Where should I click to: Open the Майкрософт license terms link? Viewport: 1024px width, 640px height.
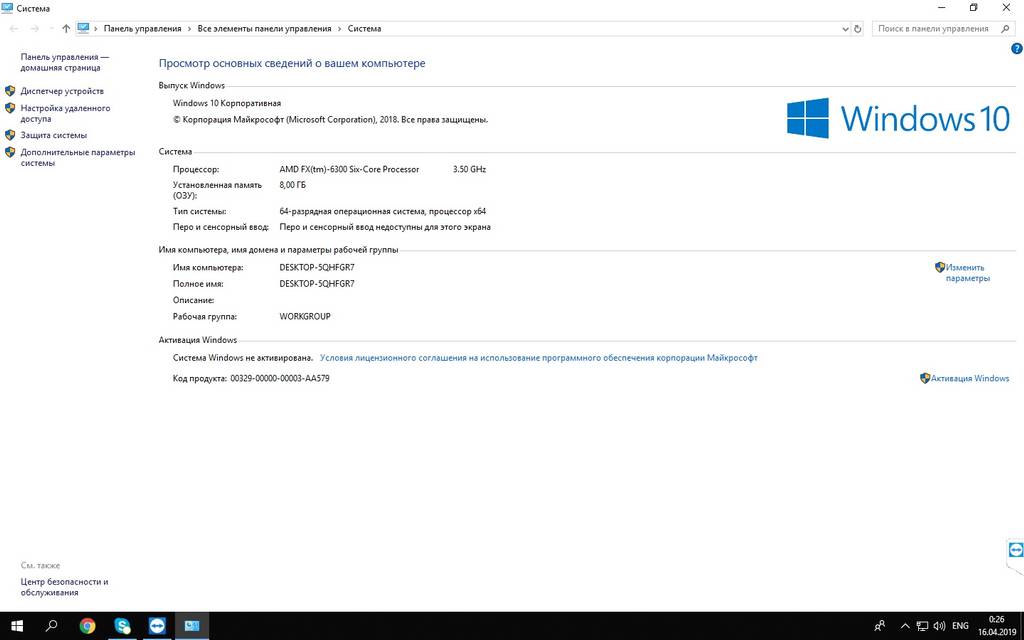click(539, 358)
